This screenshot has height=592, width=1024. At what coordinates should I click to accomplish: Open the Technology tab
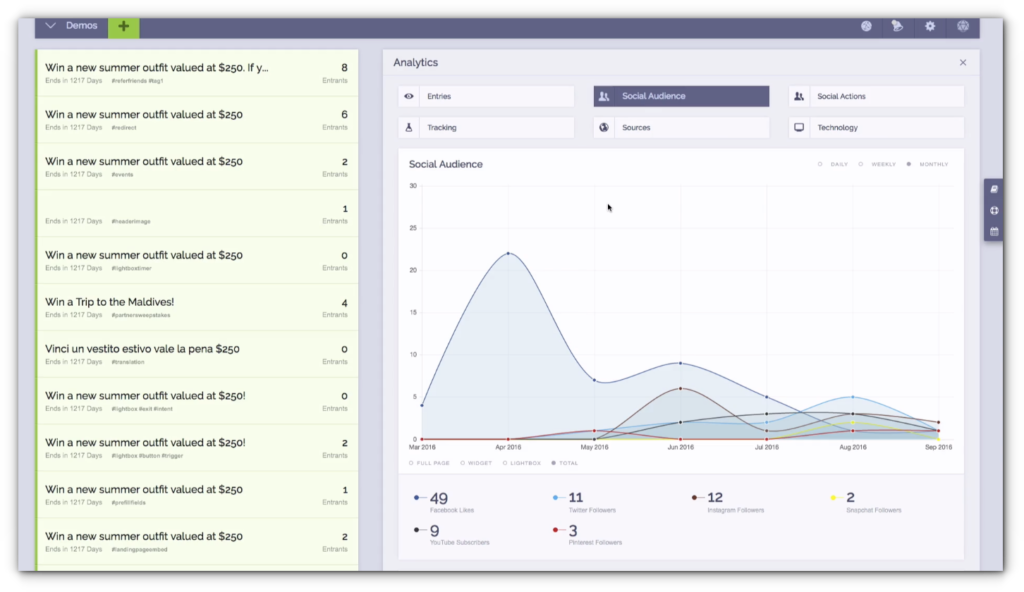pos(876,127)
